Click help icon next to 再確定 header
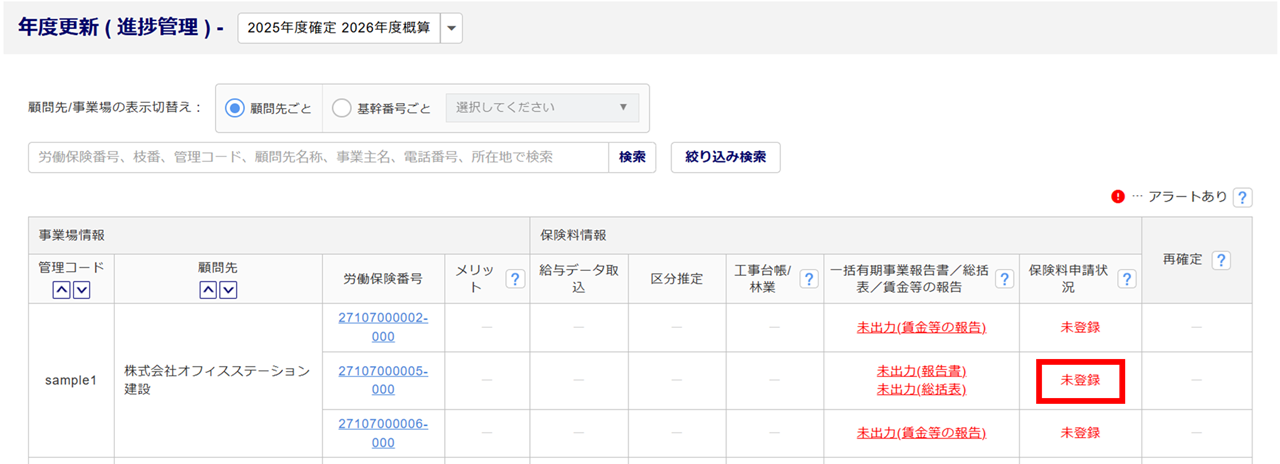This screenshot has height=464, width=1280. (1220, 260)
